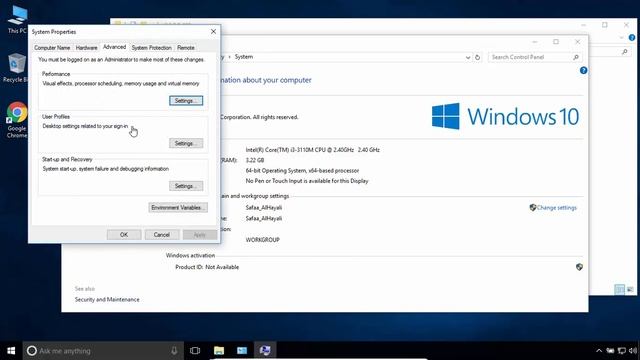Click the Ask me anything search box
The image size is (640, 360).
pyautogui.click(x=103, y=351)
